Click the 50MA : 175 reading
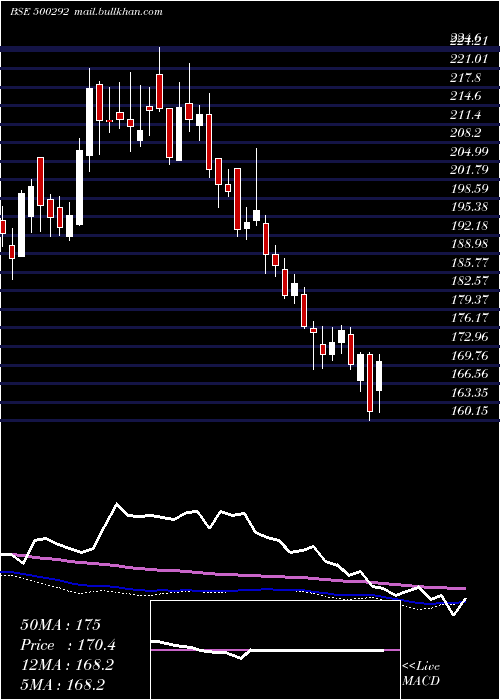 (x=61, y=625)
